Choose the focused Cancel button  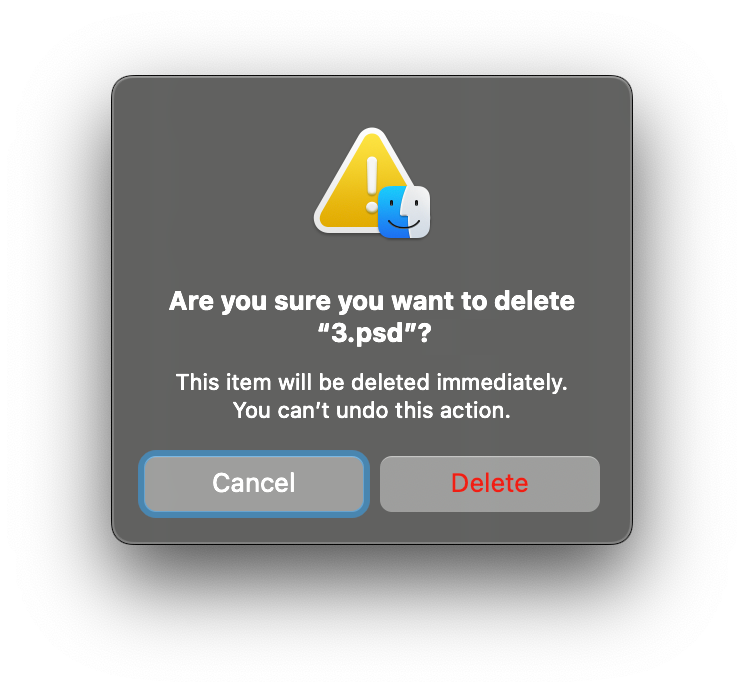click(254, 484)
